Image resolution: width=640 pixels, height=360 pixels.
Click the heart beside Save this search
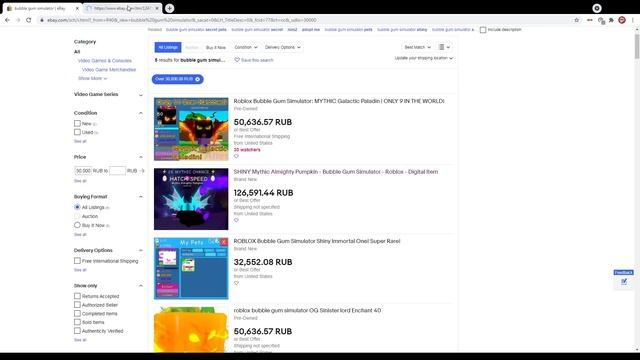click(x=237, y=60)
